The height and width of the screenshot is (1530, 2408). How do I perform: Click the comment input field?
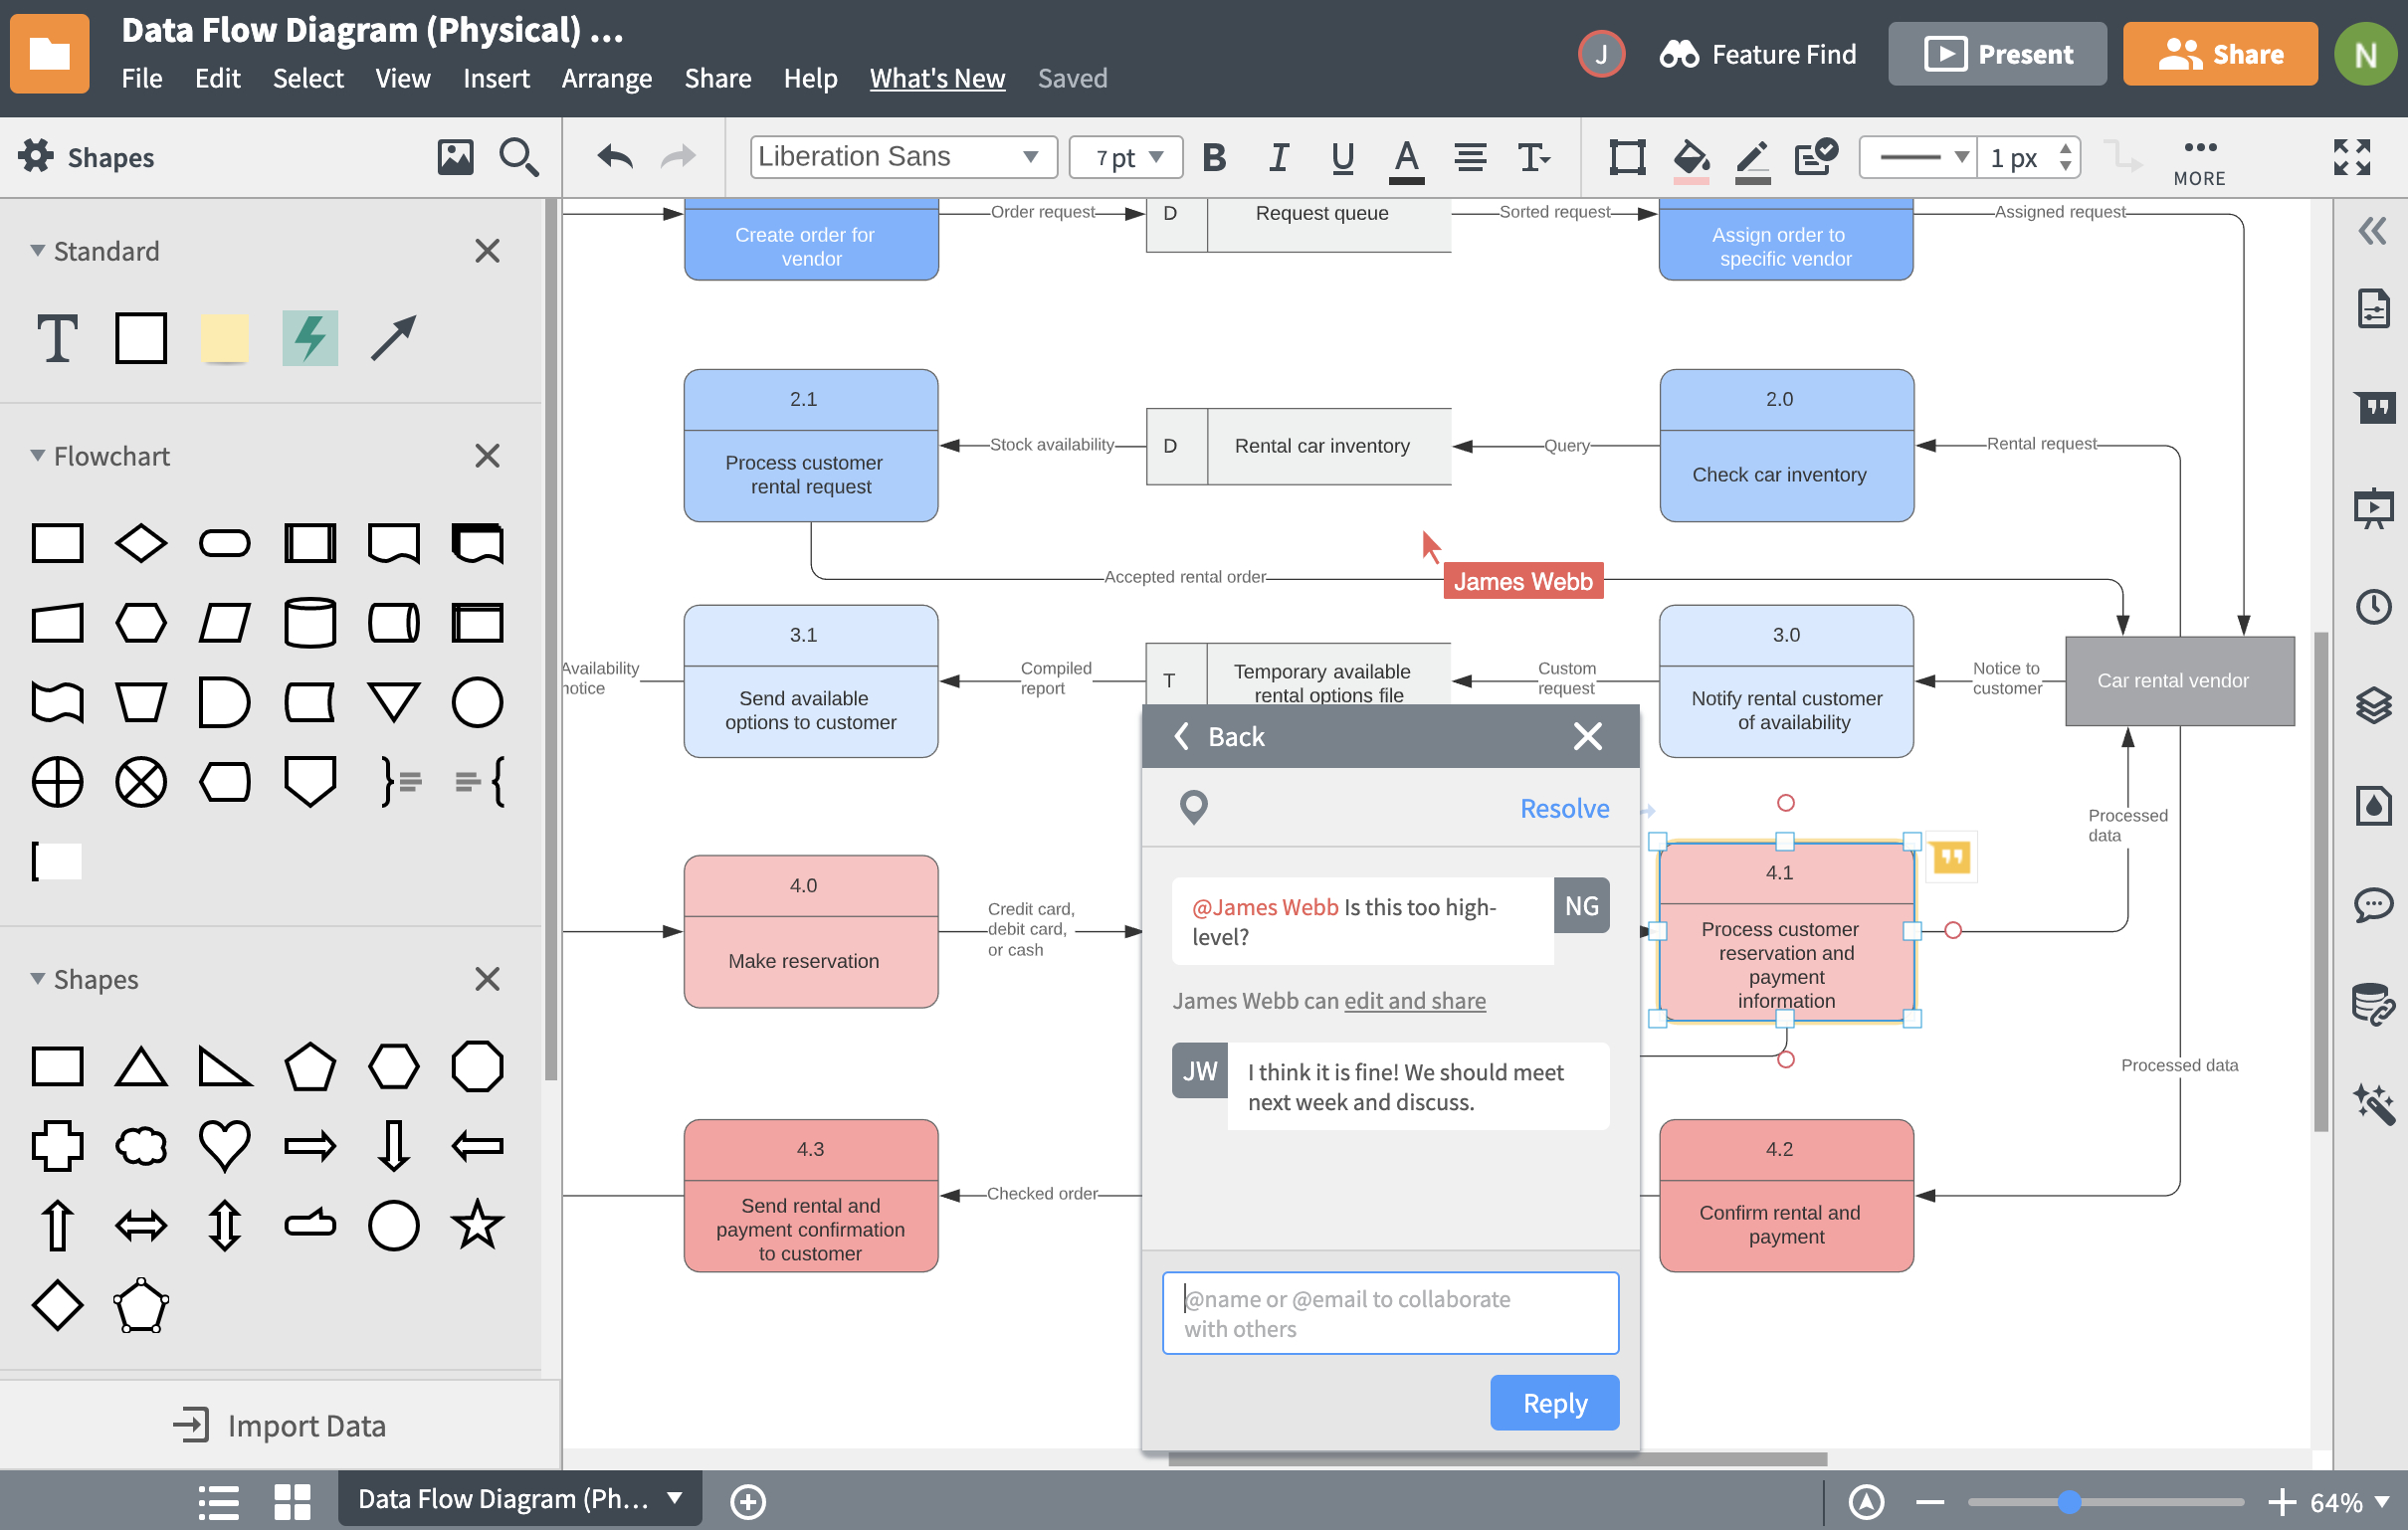tap(1390, 1312)
